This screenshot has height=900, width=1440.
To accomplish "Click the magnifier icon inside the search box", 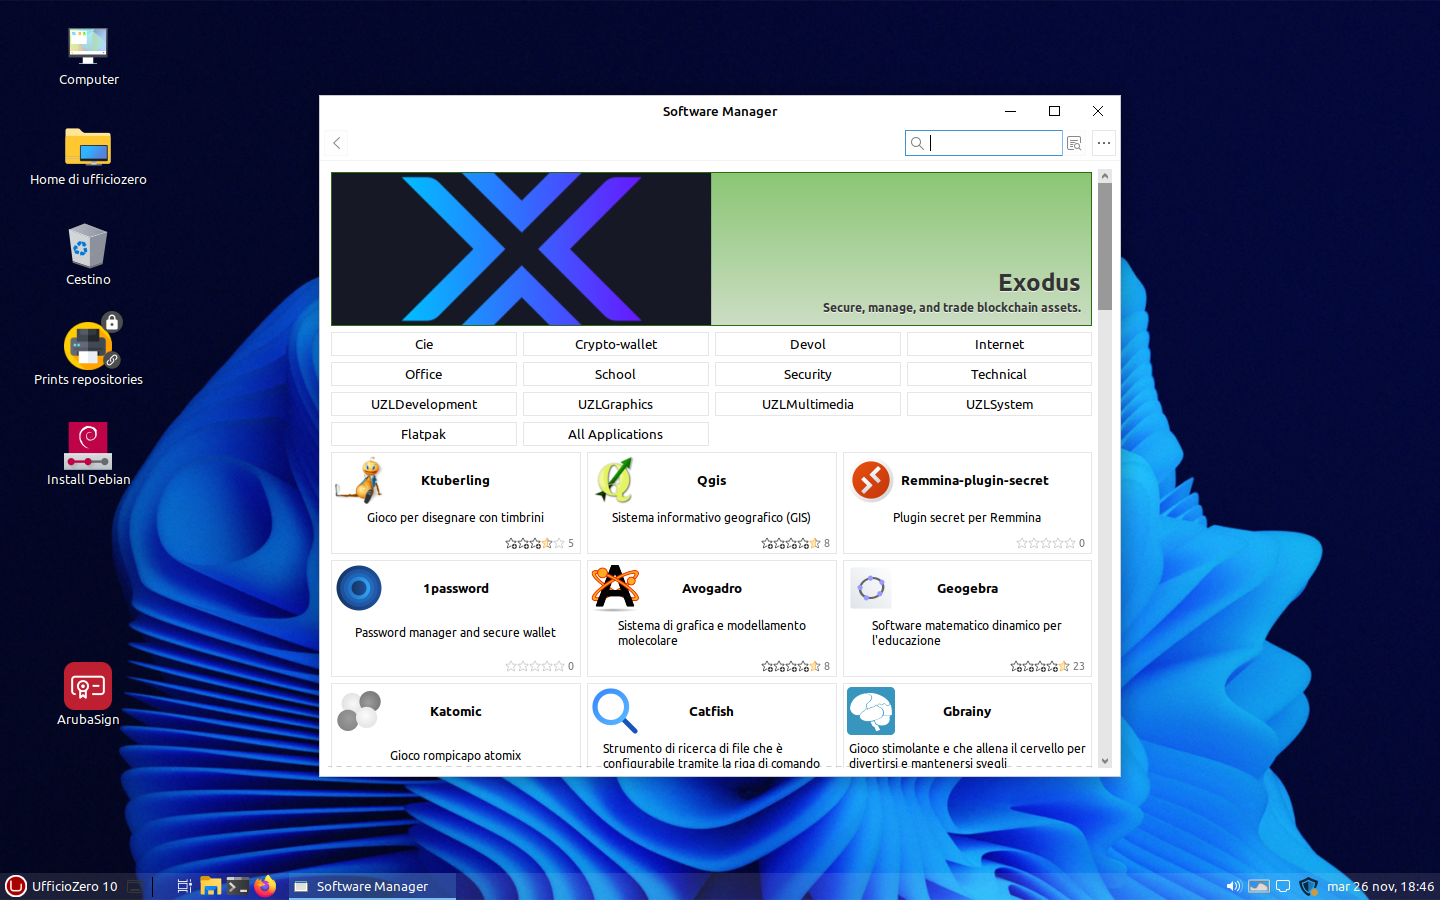I will tap(917, 143).
